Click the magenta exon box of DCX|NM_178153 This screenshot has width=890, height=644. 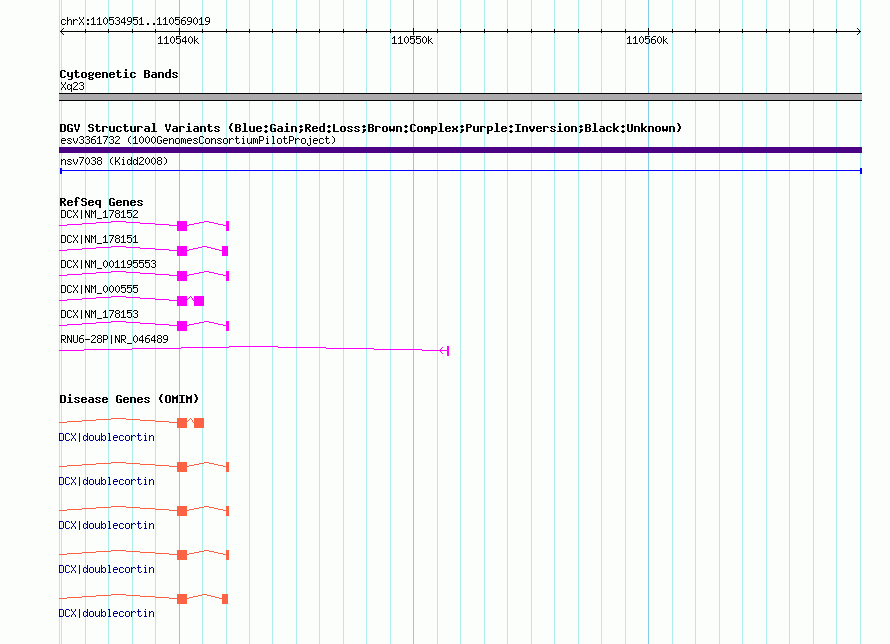coord(182,326)
